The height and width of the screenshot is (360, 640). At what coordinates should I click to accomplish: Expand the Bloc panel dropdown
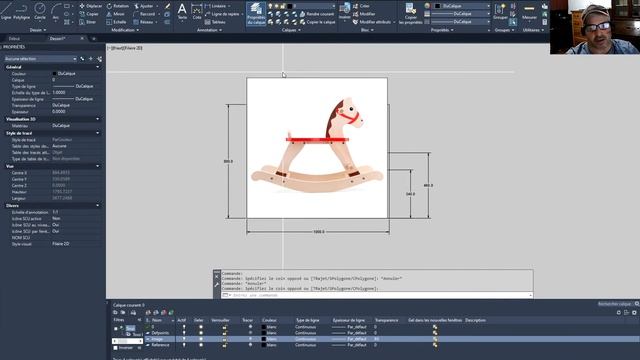click(367, 30)
